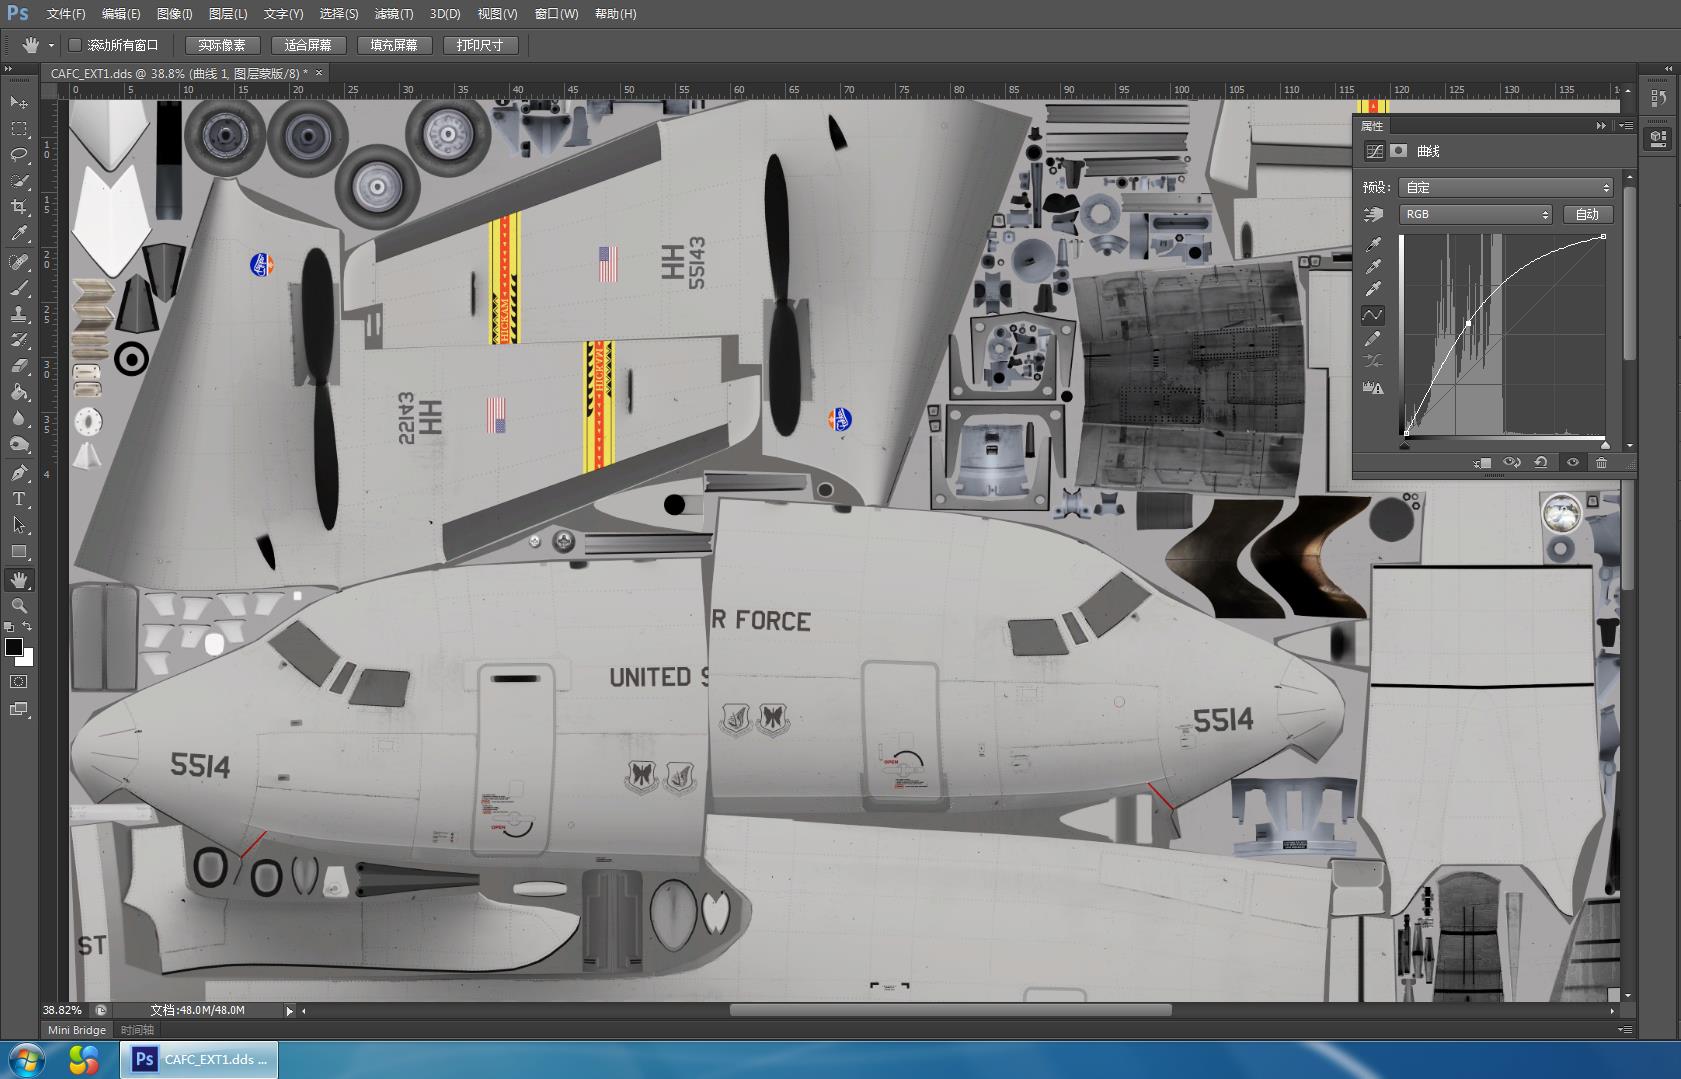Select the Eraser tool
The height and width of the screenshot is (1079, 1681).
pos(19,366)
